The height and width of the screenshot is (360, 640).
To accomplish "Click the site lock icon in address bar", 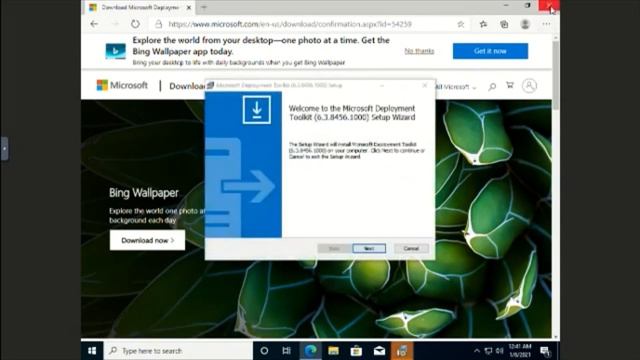I will click(x=158, y=24).
